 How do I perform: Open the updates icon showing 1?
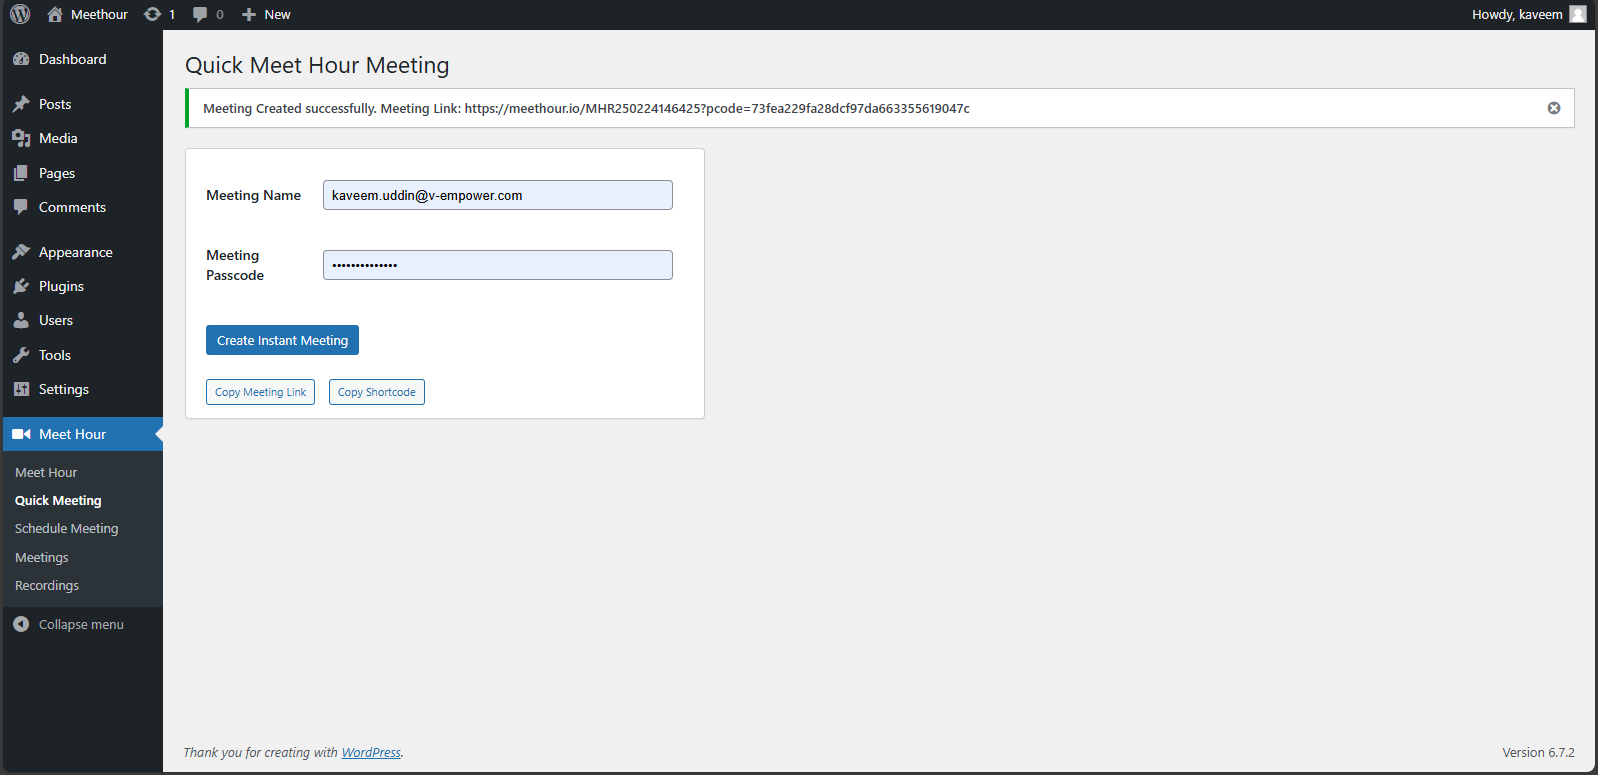click(152, 14)
